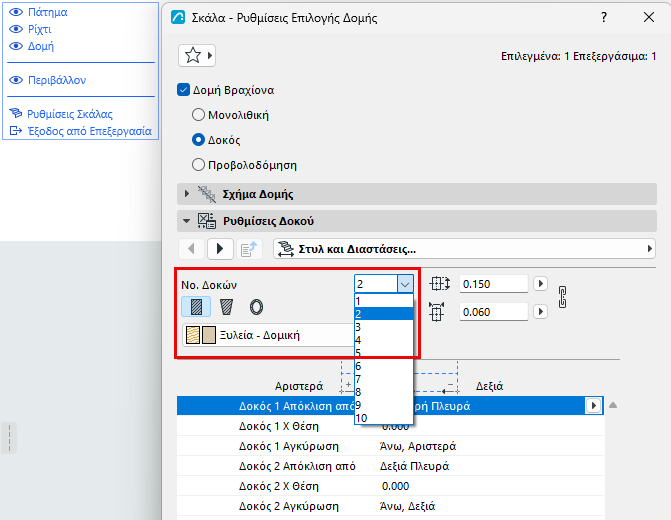
Task: Toggle visibility of Πάτημα eye icon
Action: click(x=16, y=12)
